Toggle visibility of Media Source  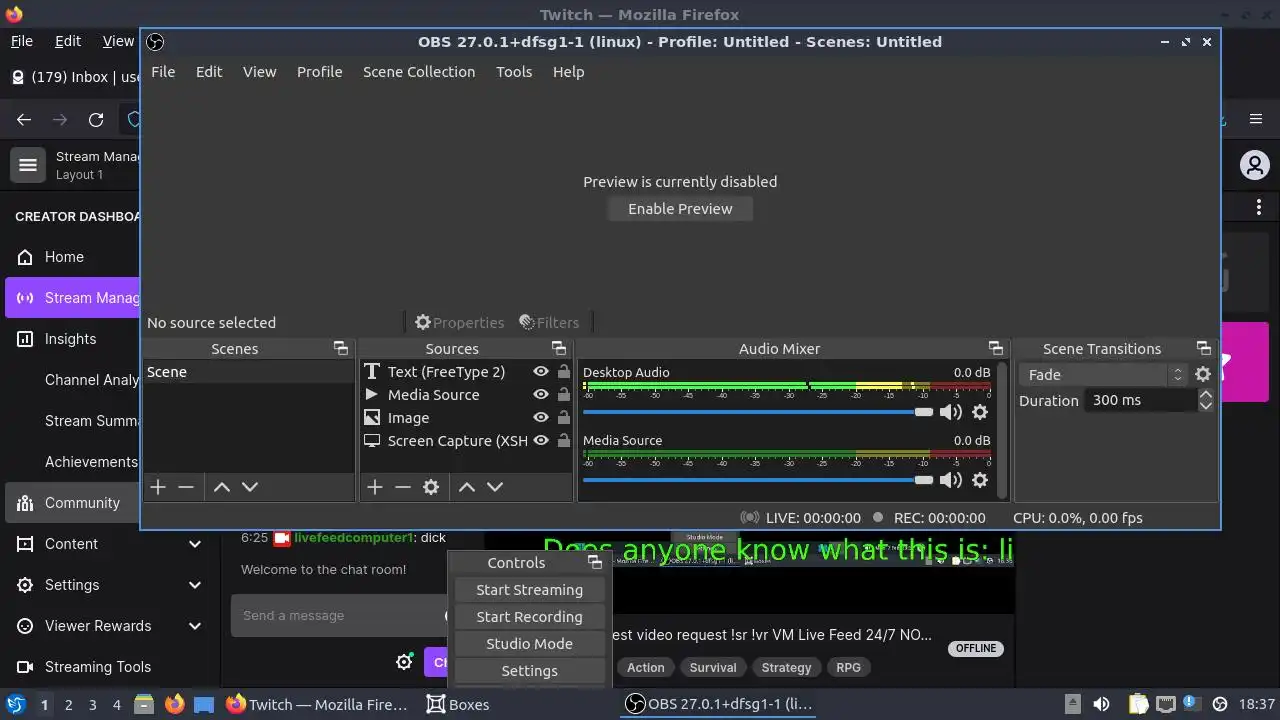tap(541, 395)
